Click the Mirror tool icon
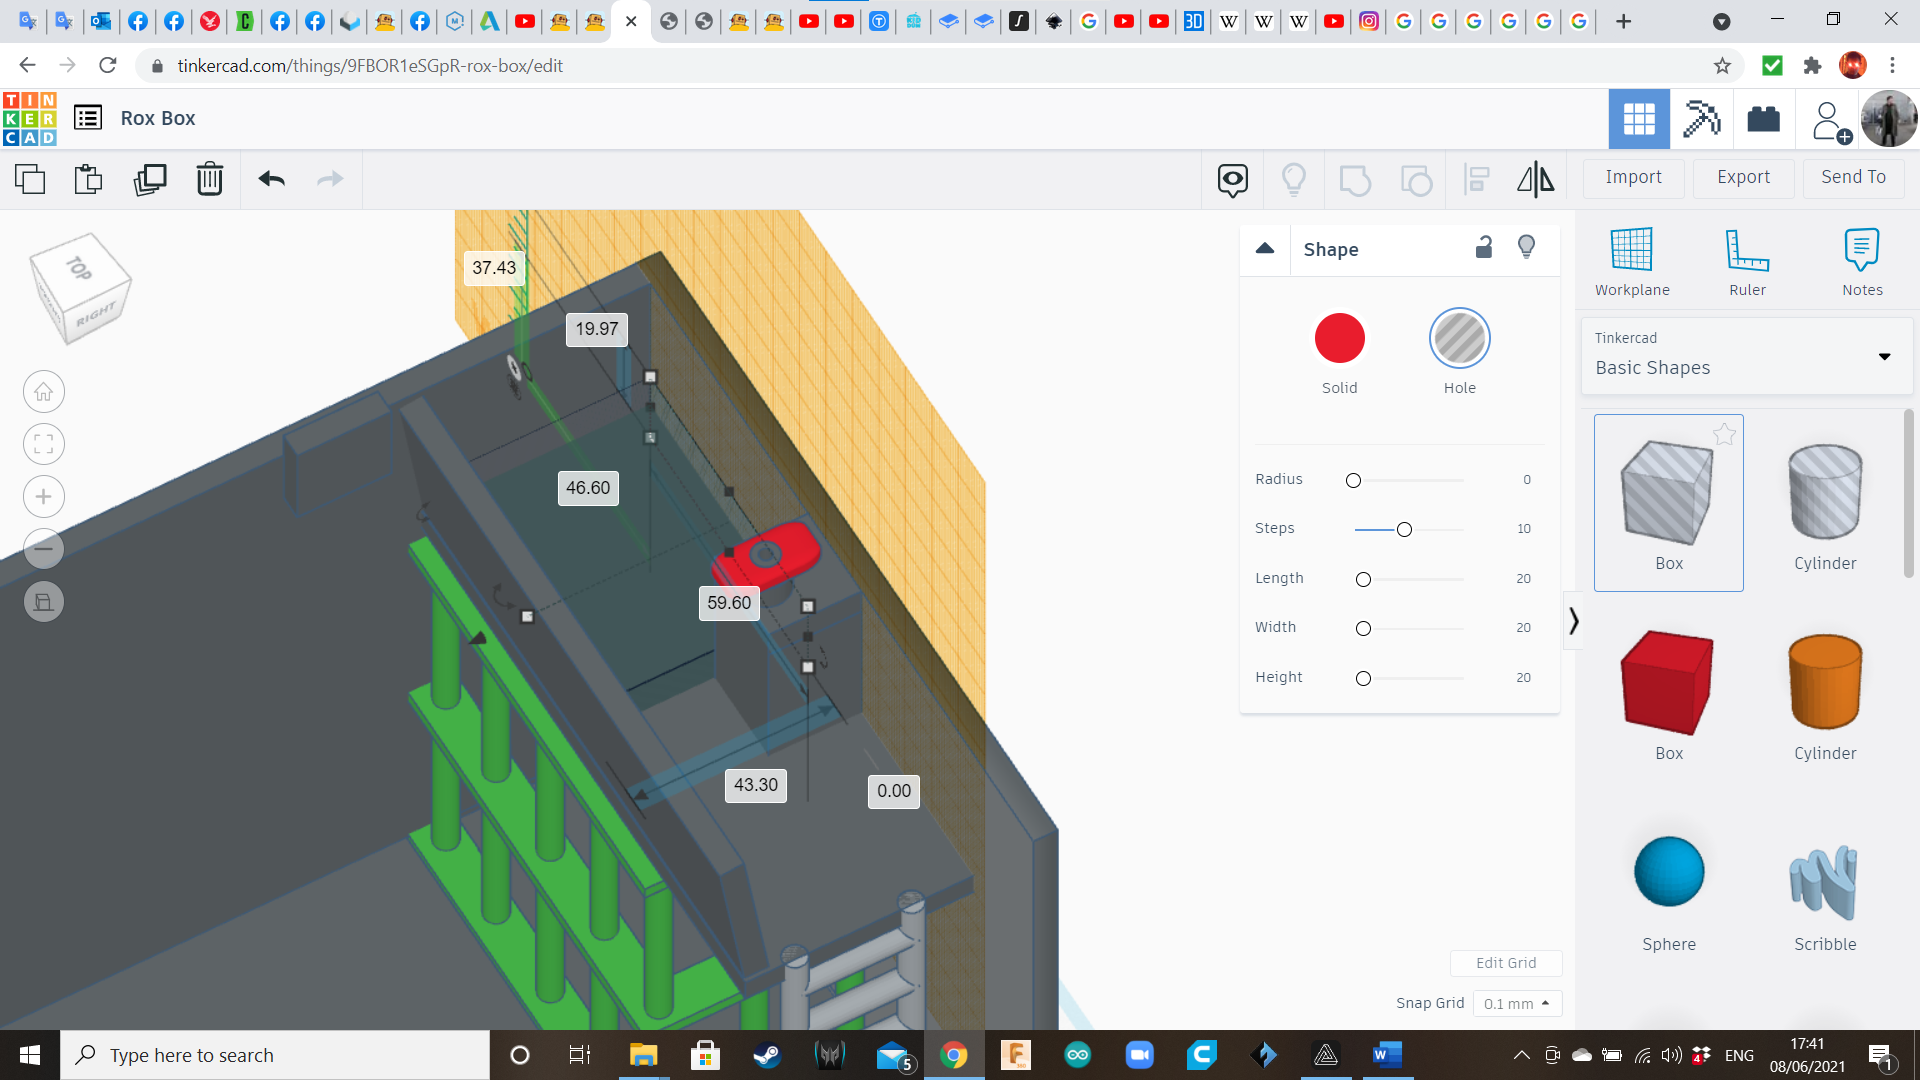The width and height of the screenshot is (1920, 1080). tap(1535, 179)
